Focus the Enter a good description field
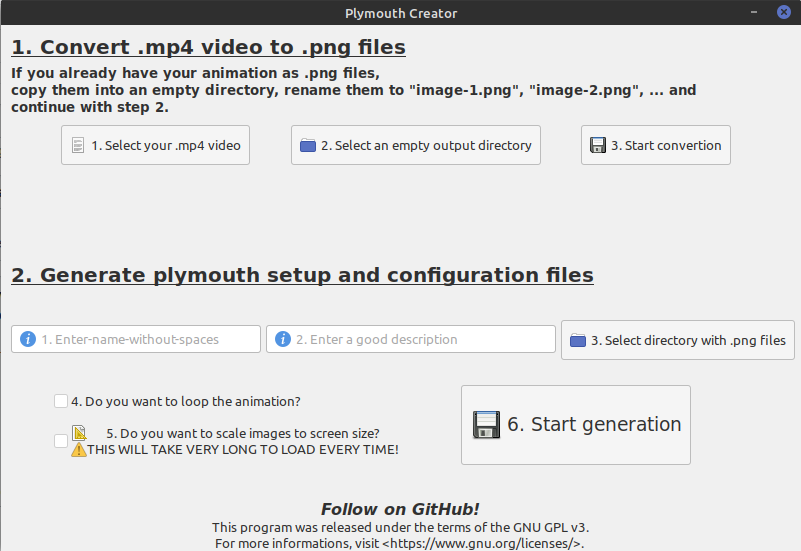The height and width of the screenshot is (551, 801). [x=411, y=339]
